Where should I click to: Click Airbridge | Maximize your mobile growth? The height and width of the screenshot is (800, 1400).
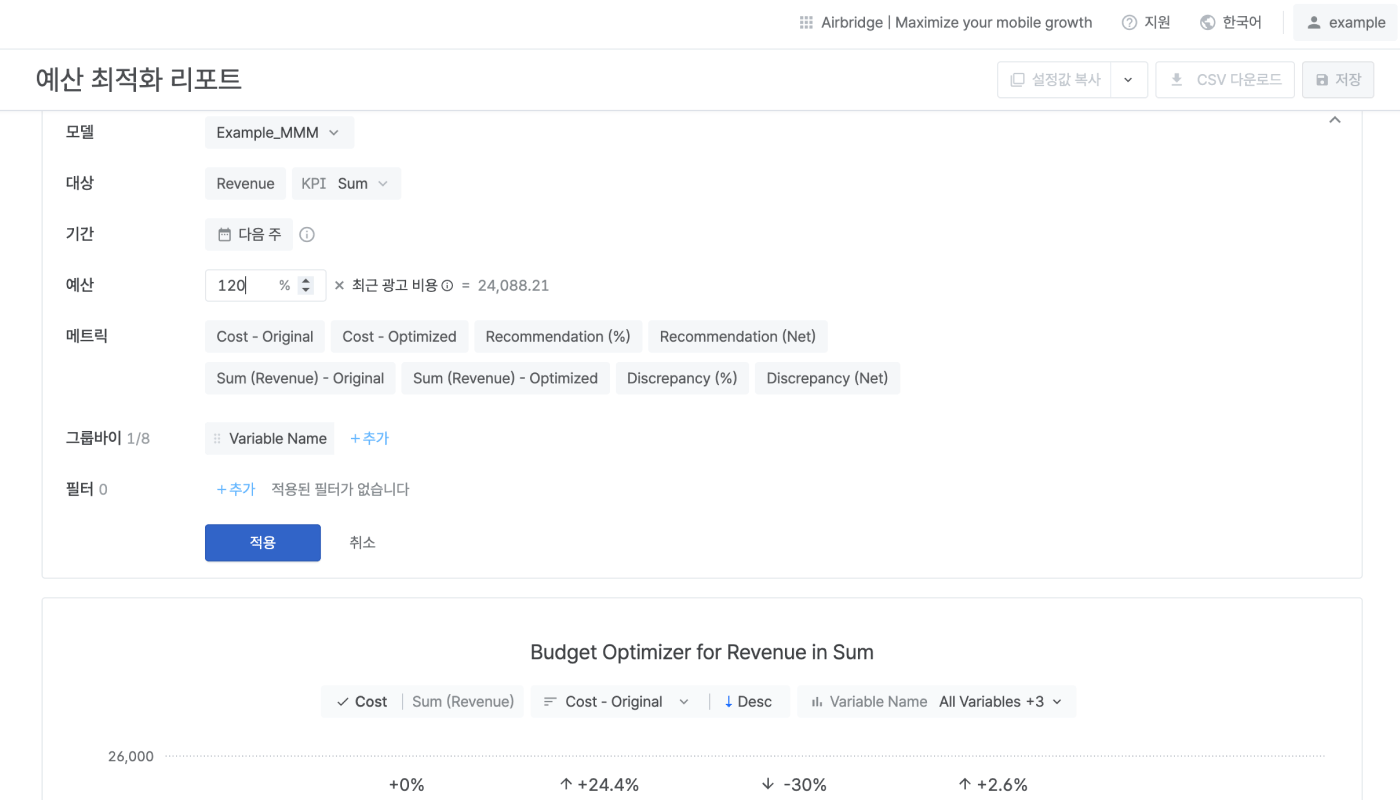[957, 22]
